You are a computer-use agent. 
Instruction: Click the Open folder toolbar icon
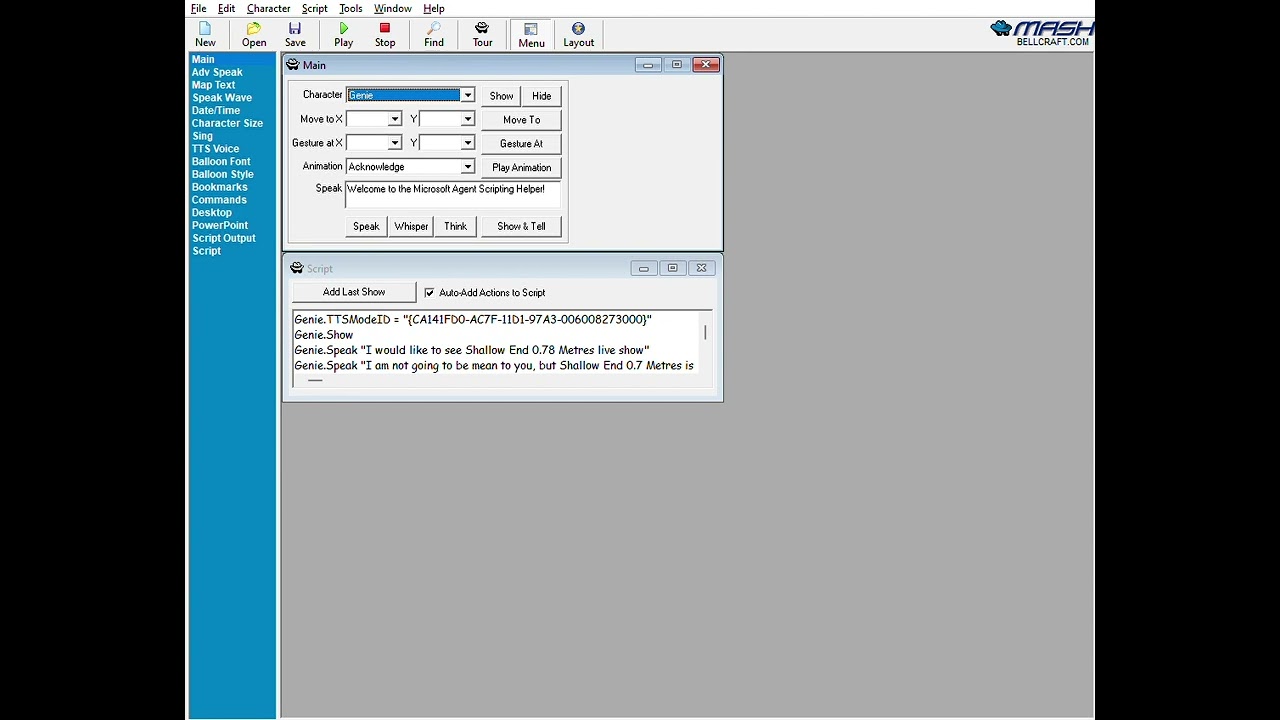(254, 35)
